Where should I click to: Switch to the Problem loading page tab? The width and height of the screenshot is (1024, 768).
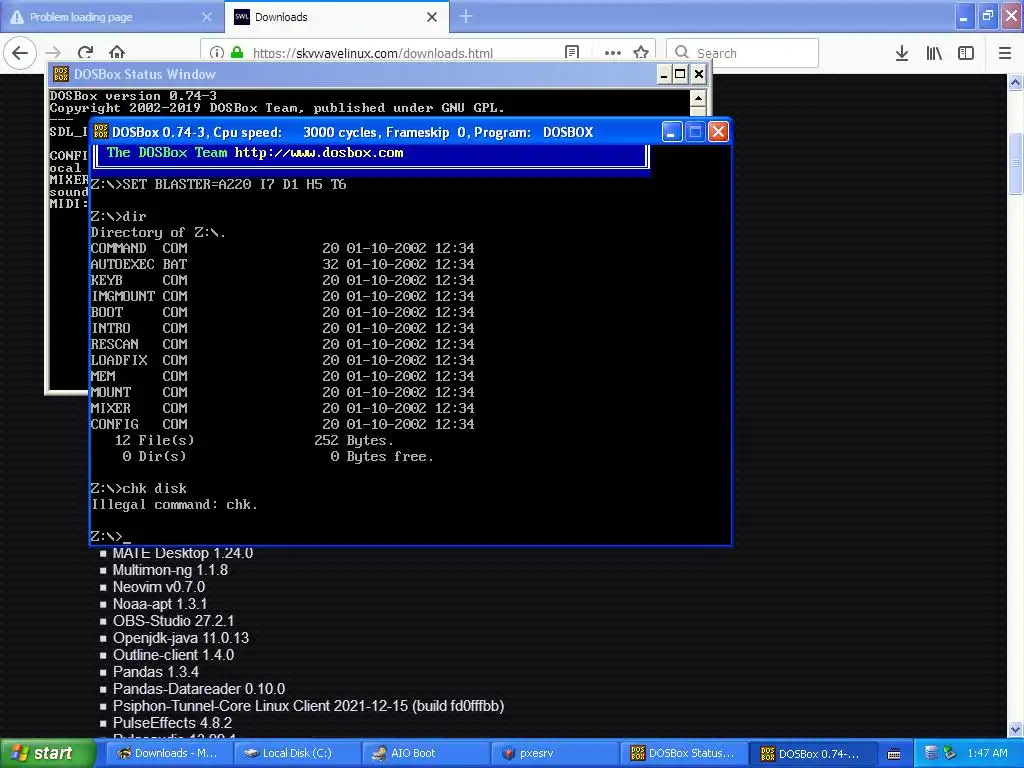pos(112,17)
